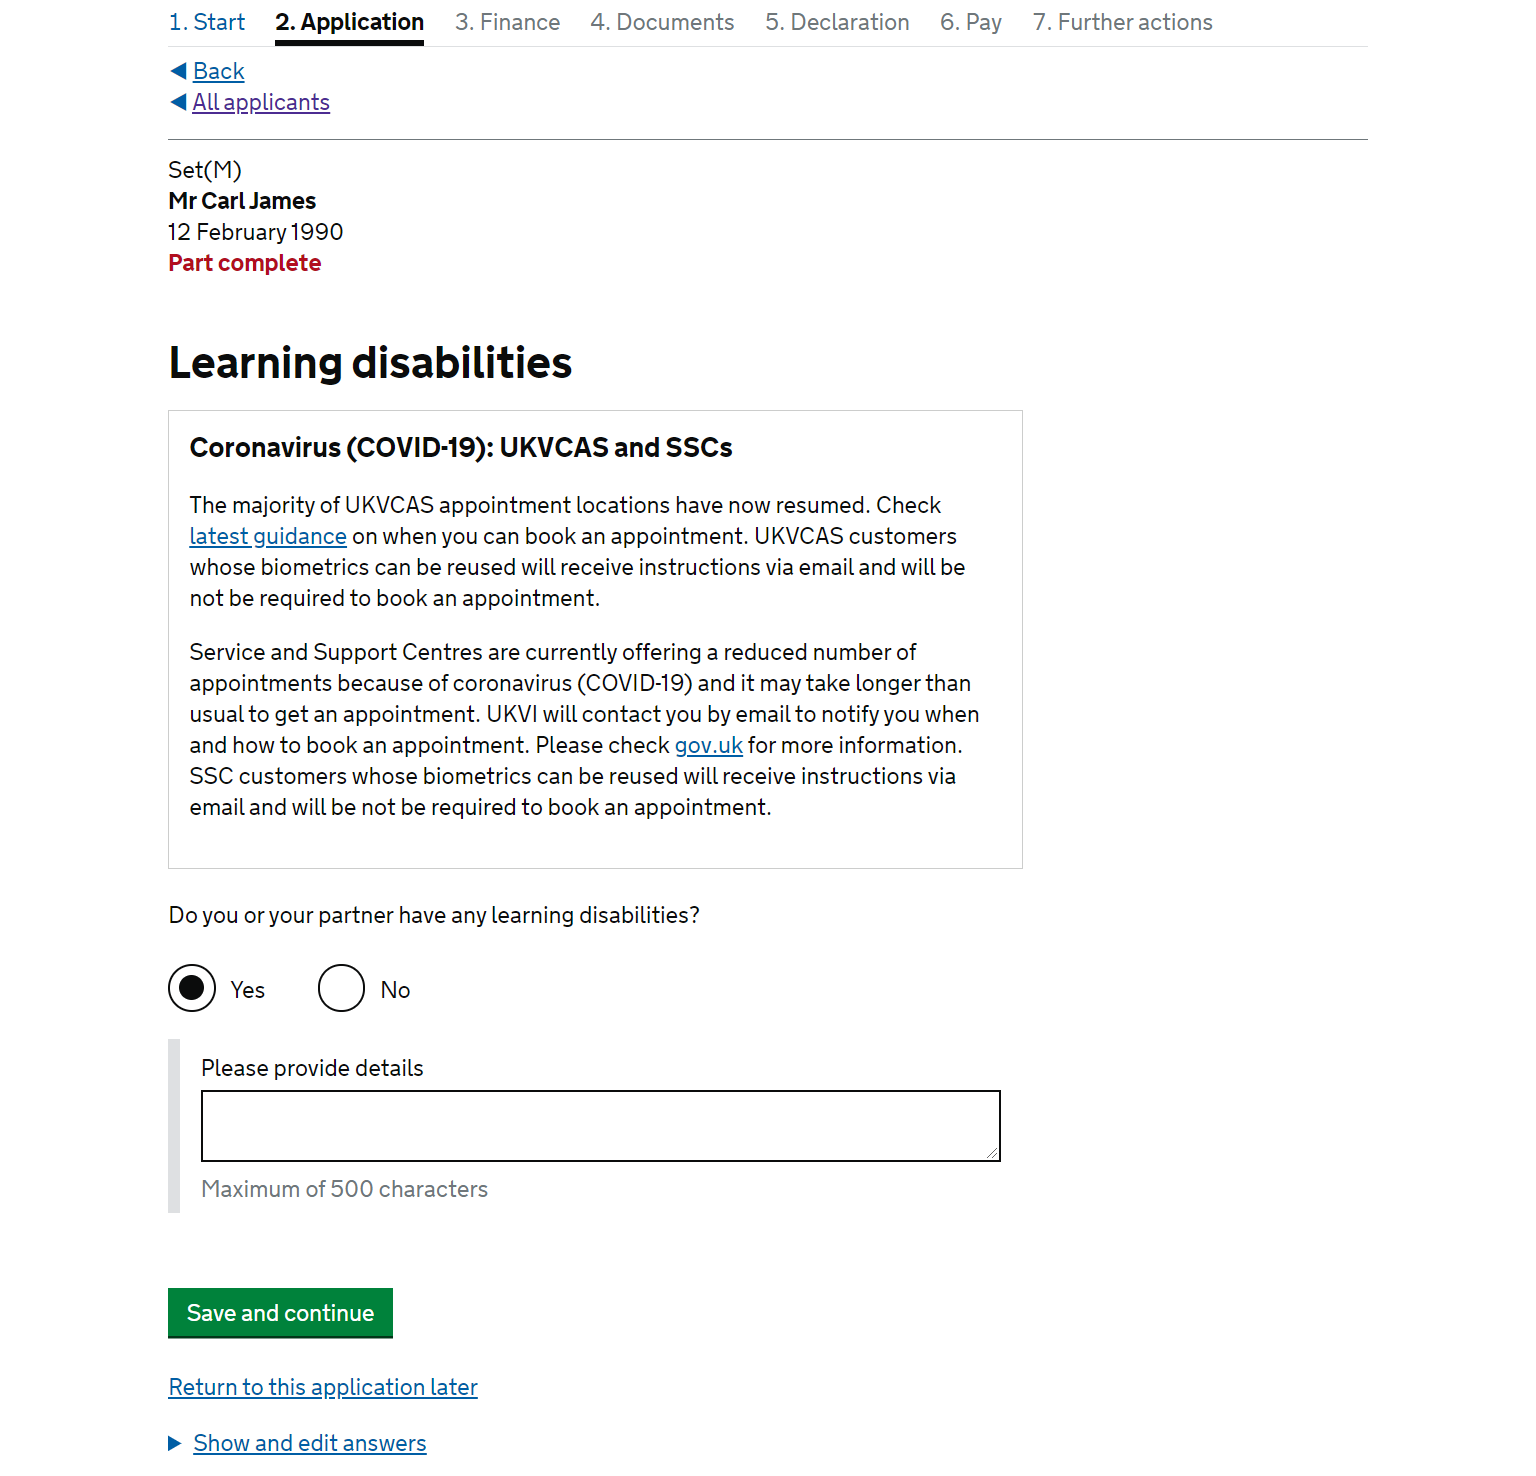Open the 1. Start step
1536x1476 pixels.
click(x=207, y=22)
